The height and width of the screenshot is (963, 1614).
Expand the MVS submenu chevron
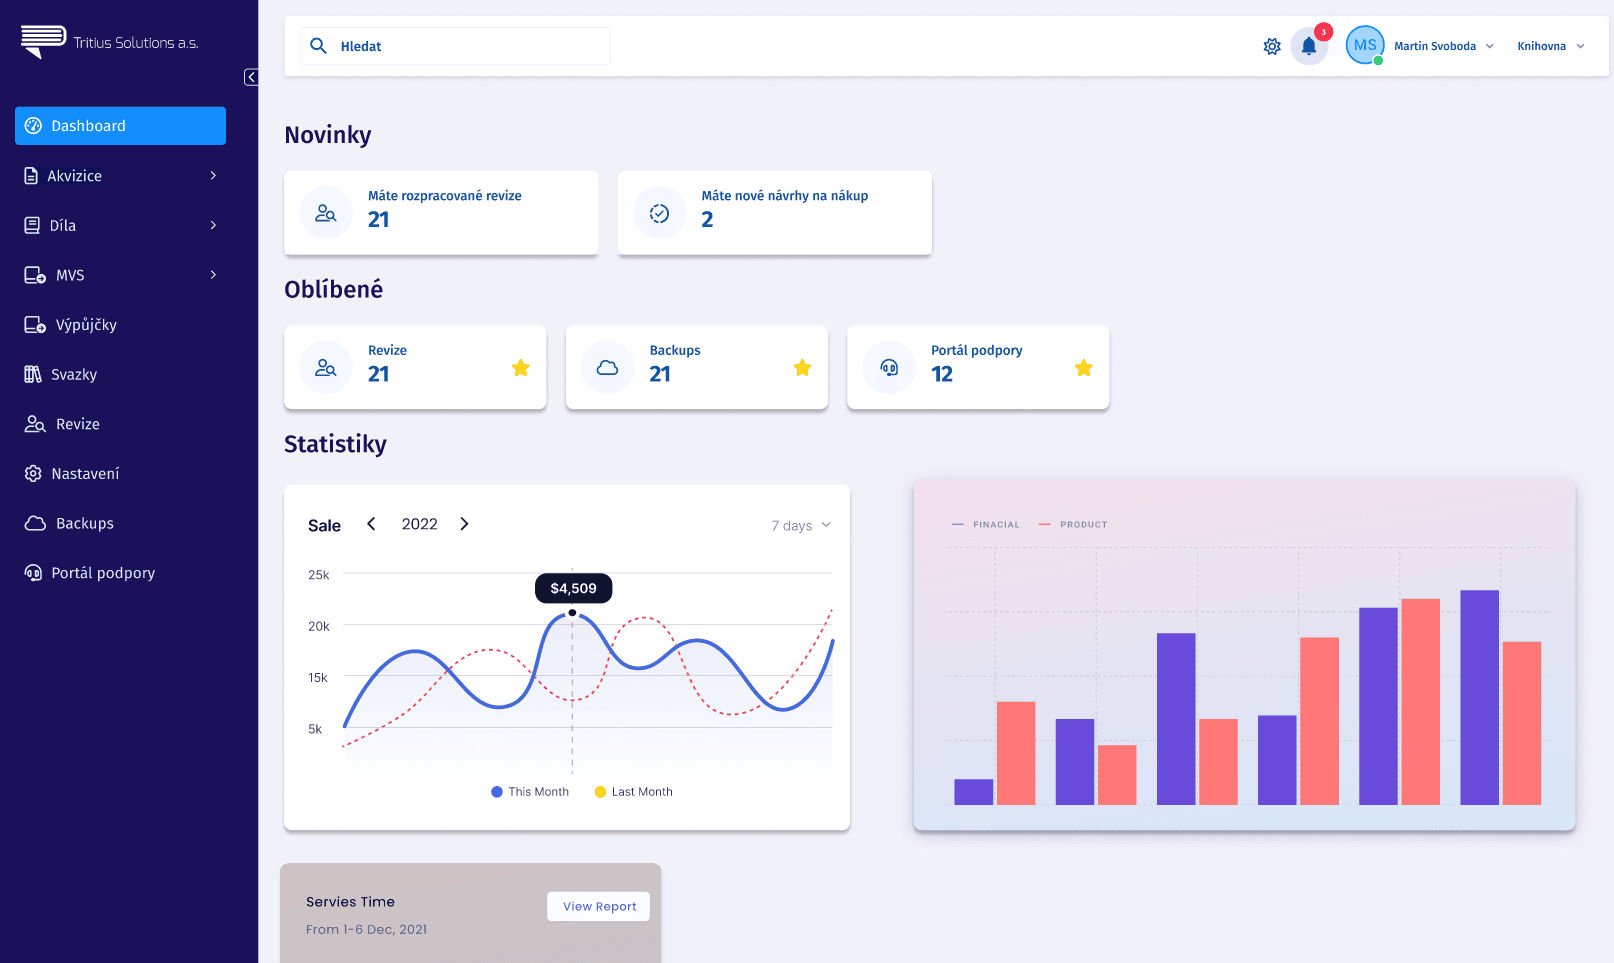(213, 275)
